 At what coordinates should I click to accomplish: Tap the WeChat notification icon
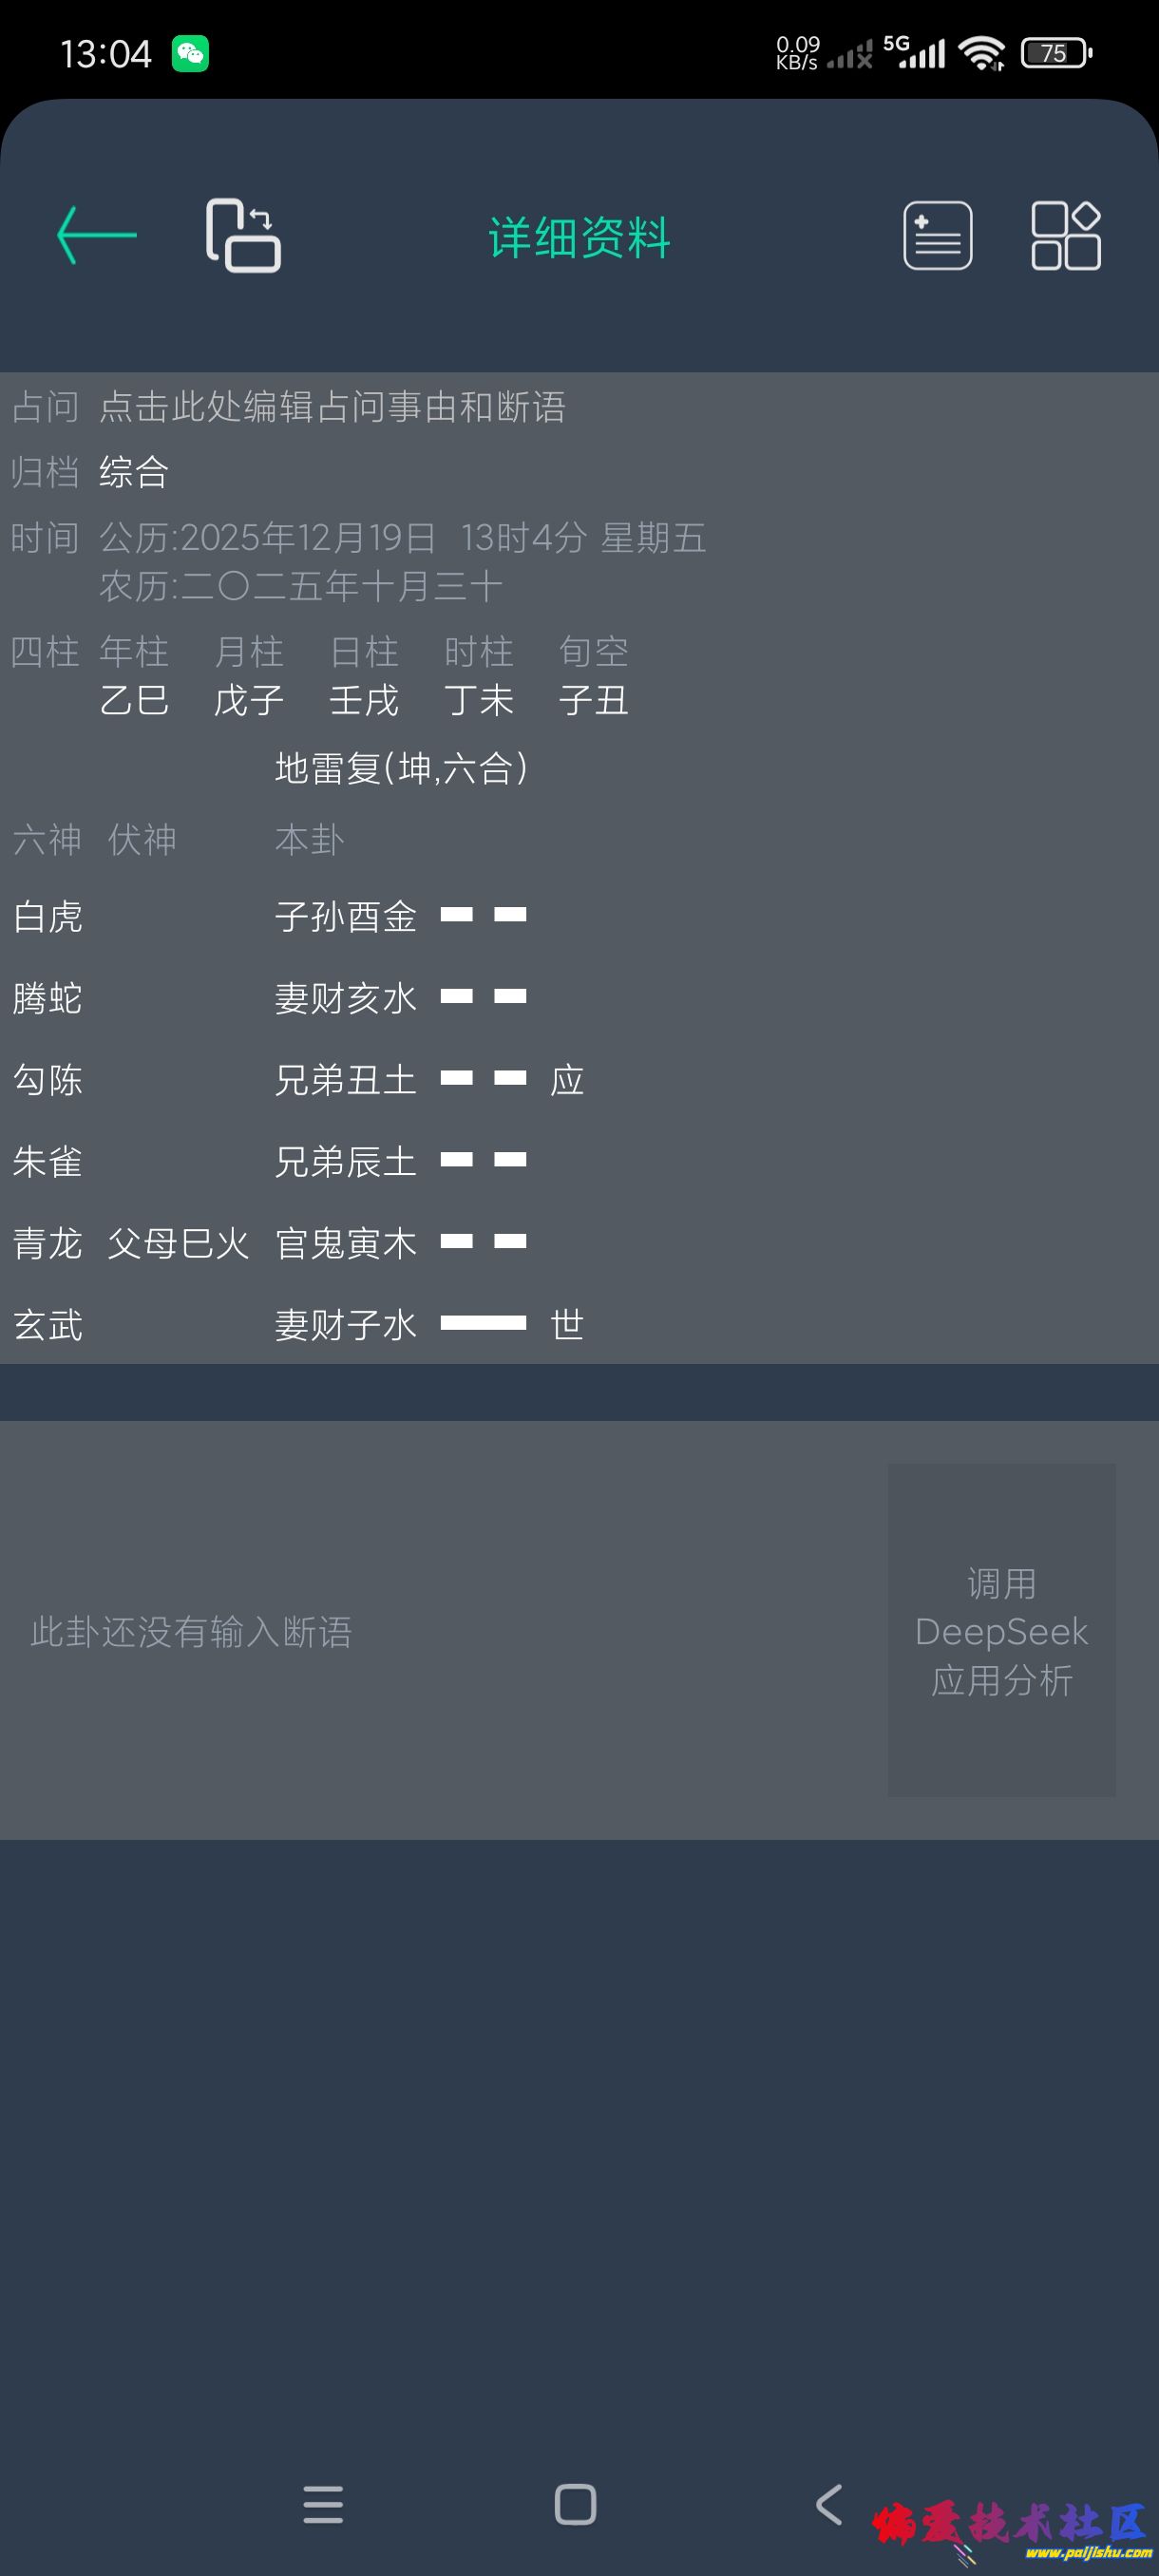190,53
